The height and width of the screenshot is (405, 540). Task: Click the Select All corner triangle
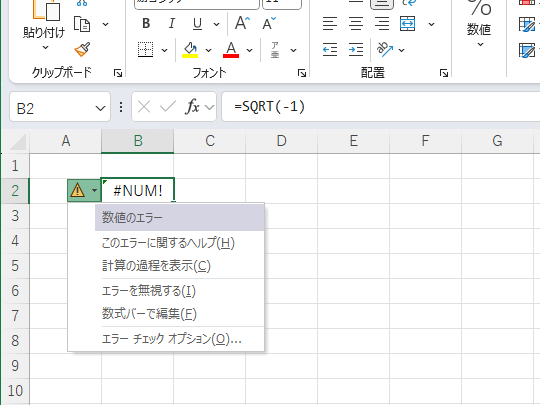18,142
